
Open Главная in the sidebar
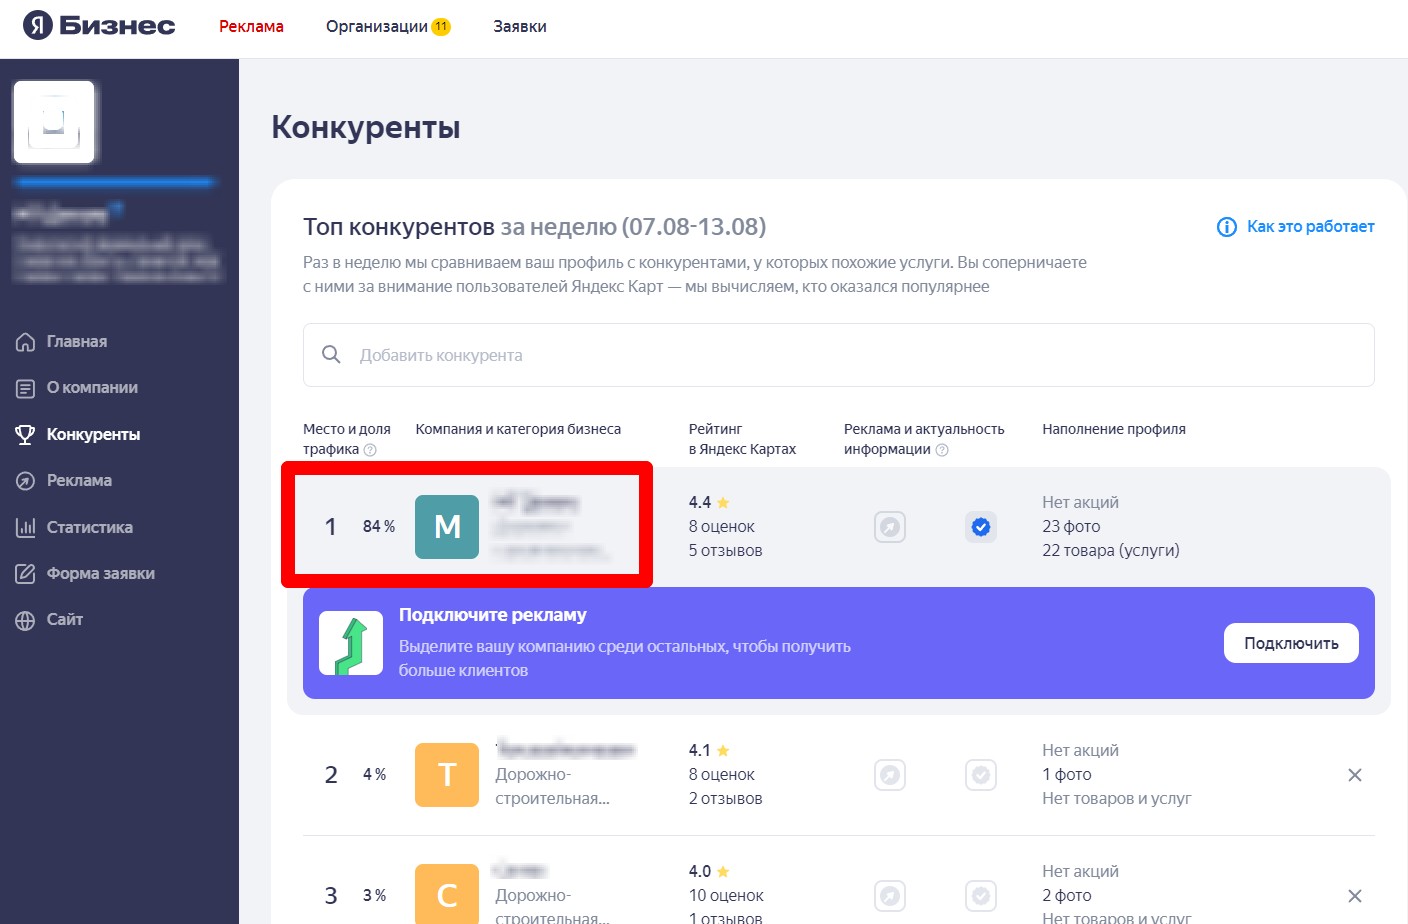point(76,341)
